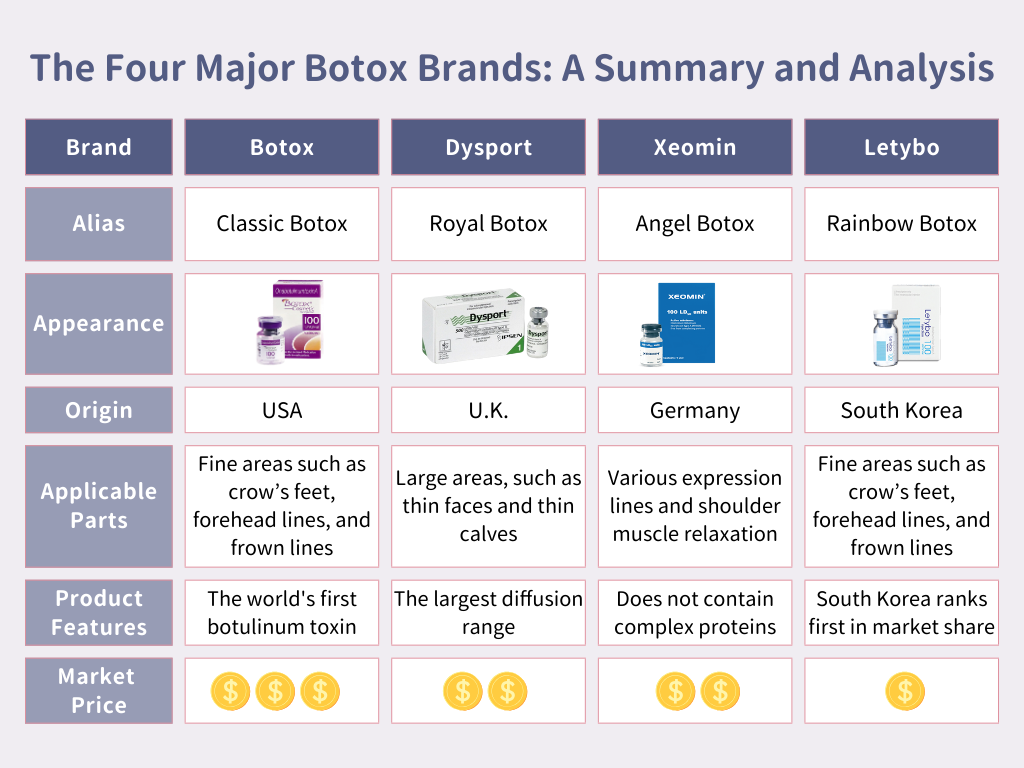Click the Letybo column header
Viewport: 1024px width, 768px height.
(x=901, y=147)
